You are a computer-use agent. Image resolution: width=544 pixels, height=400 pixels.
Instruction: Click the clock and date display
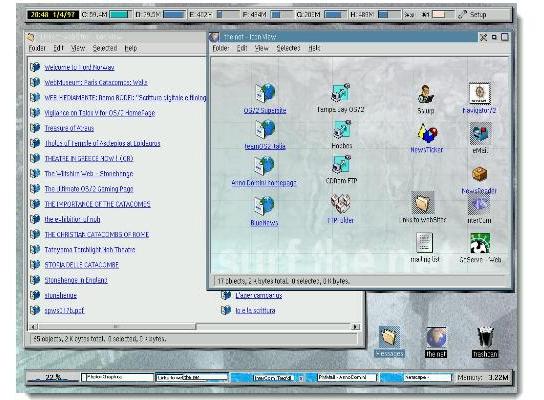pyautogui.click(x=53, y=15)
